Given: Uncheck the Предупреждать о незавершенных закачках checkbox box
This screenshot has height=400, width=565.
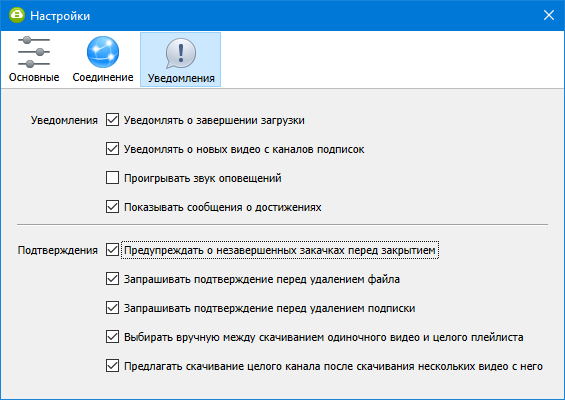Looking at the screenshot, I should pos(112,249).
